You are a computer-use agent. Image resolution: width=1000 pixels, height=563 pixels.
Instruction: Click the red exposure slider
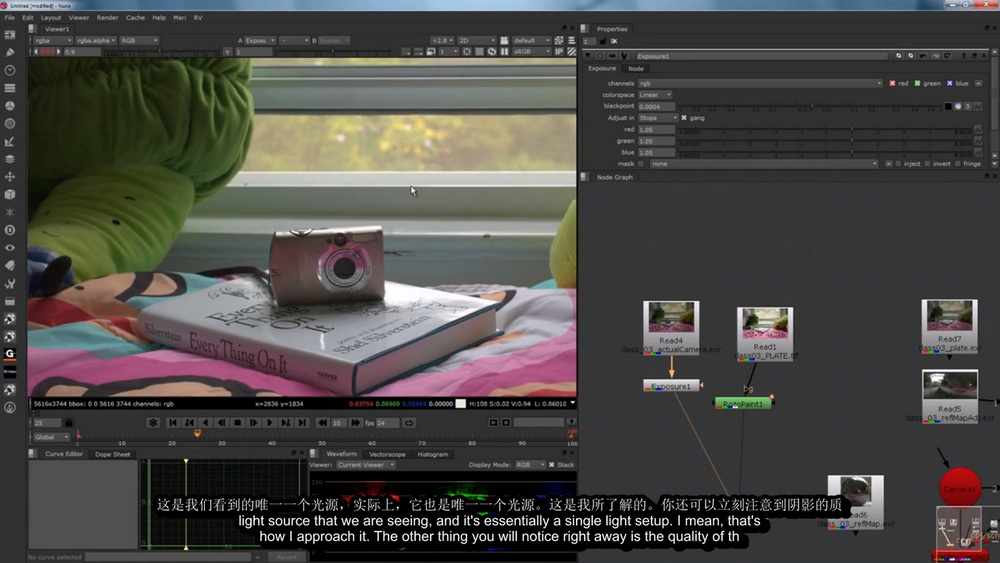pos(824,129)
